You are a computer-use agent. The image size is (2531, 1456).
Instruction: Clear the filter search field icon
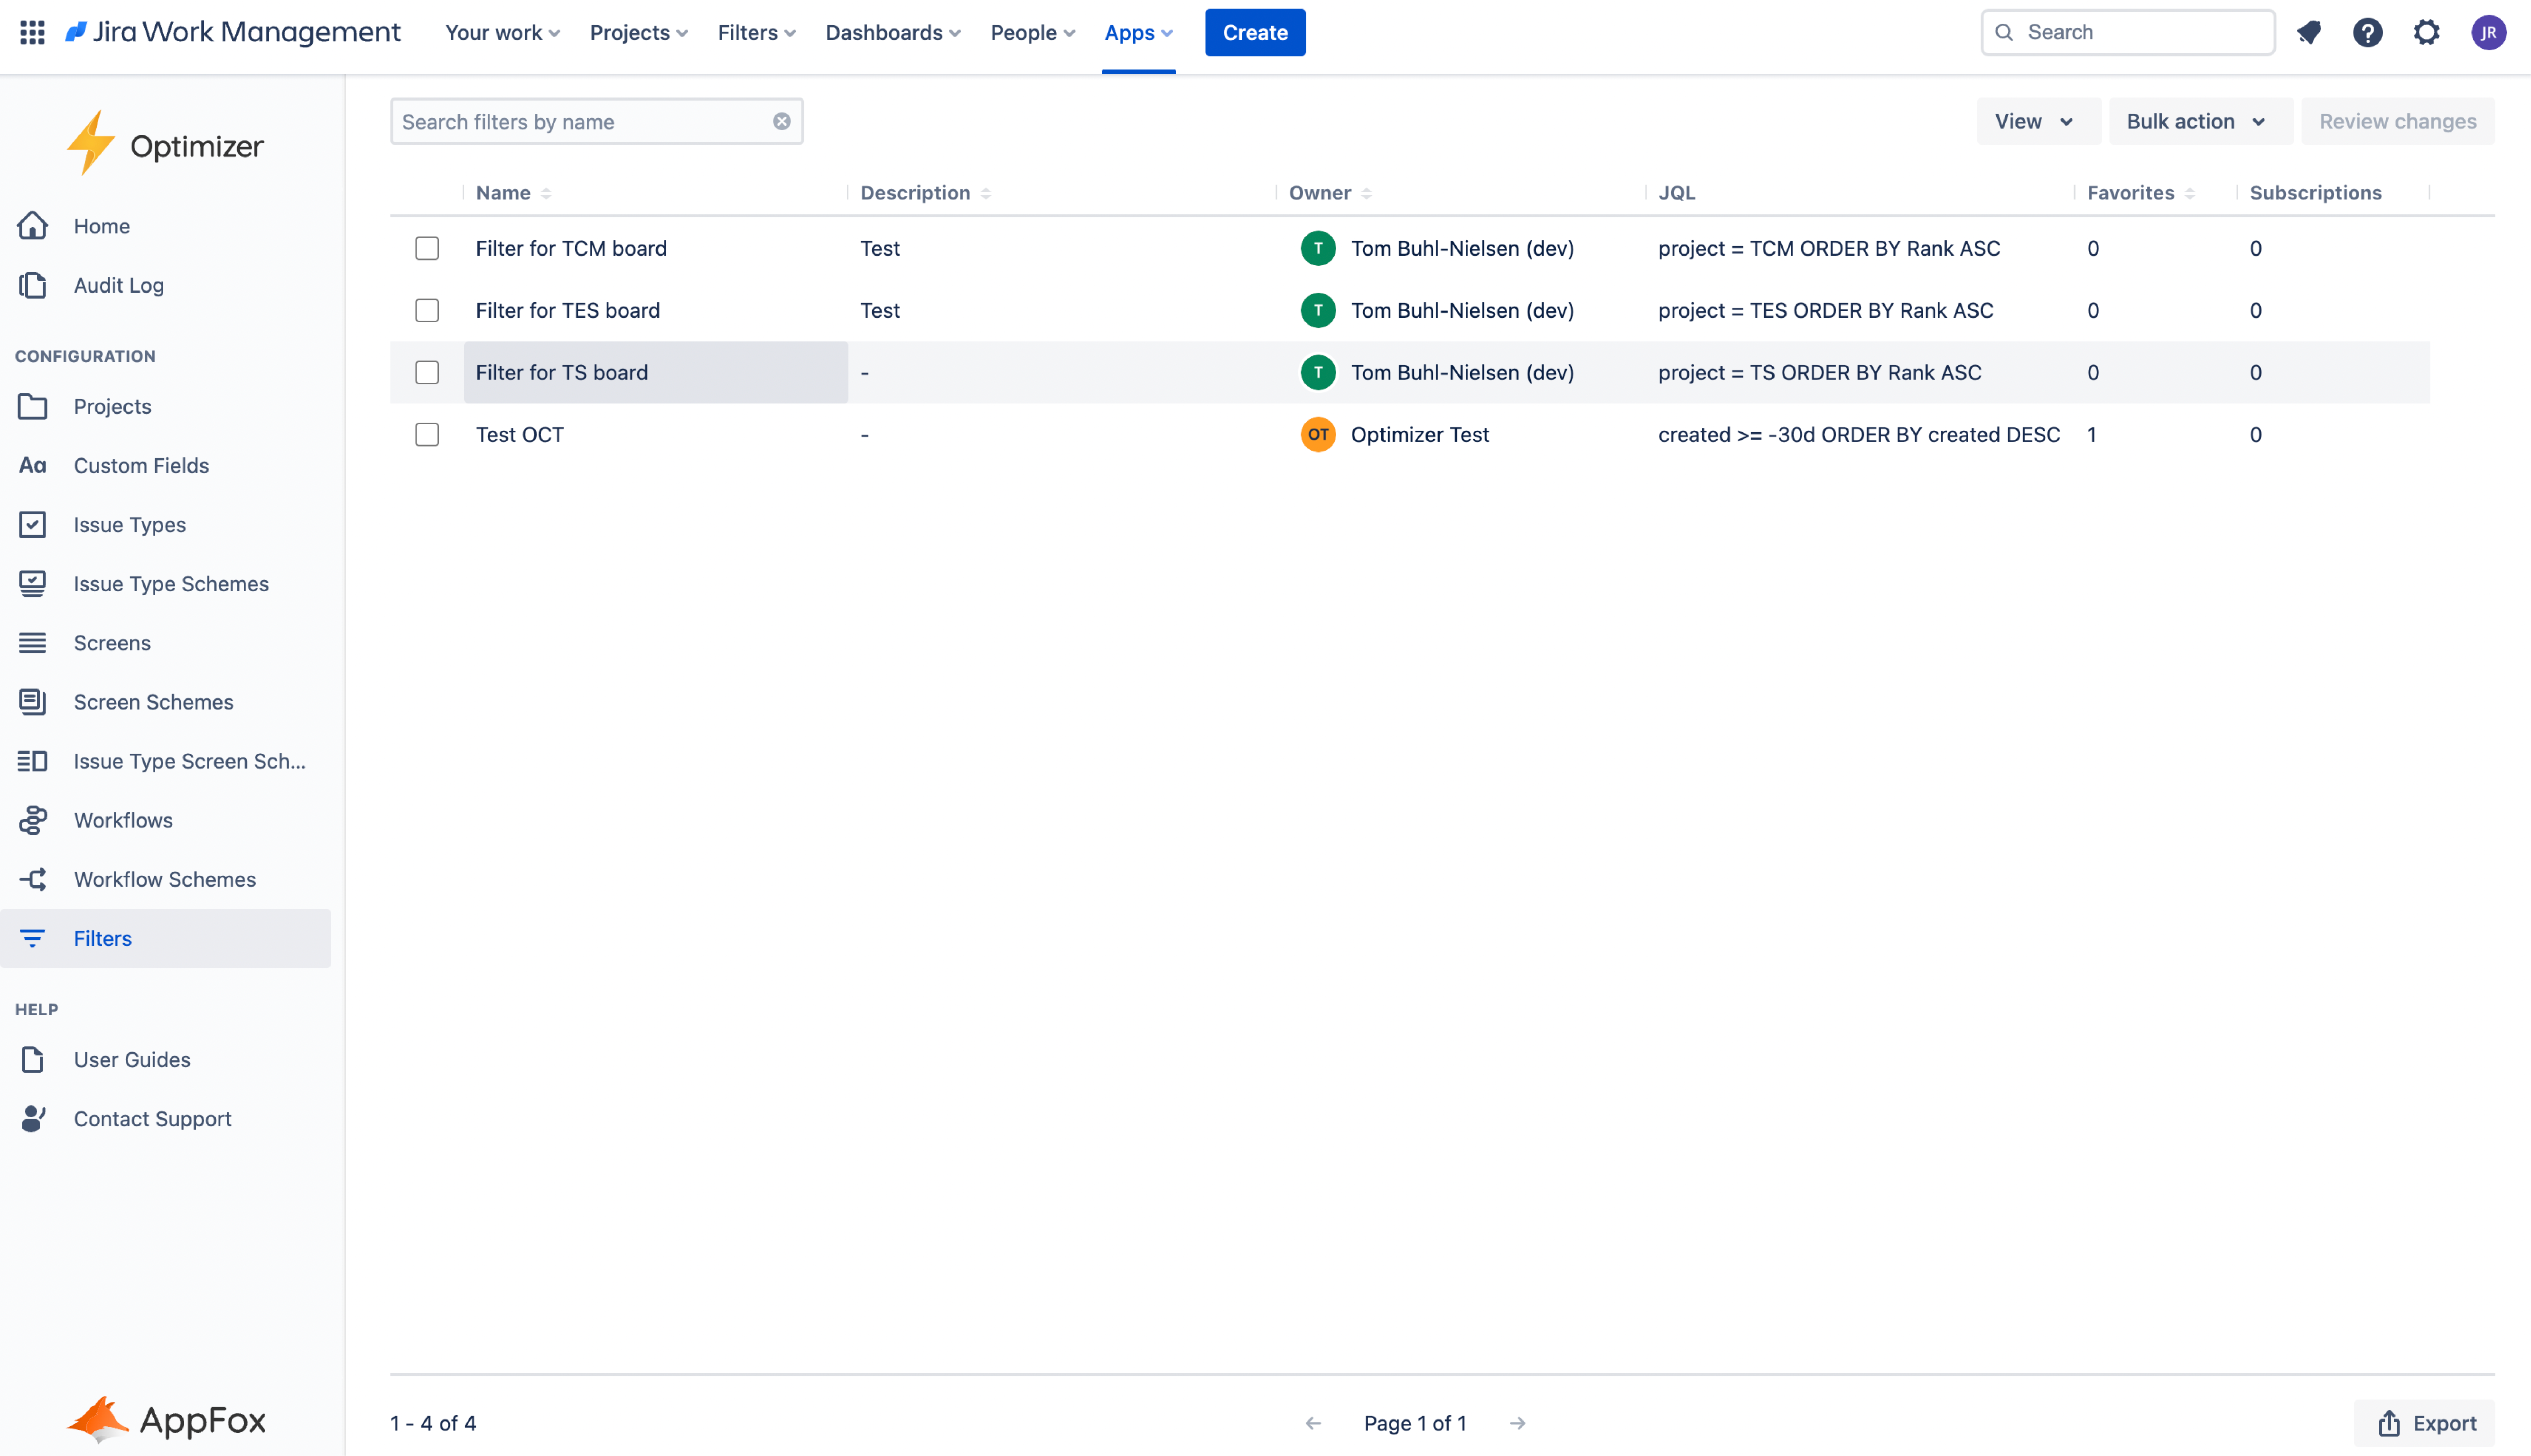point(781,121)
